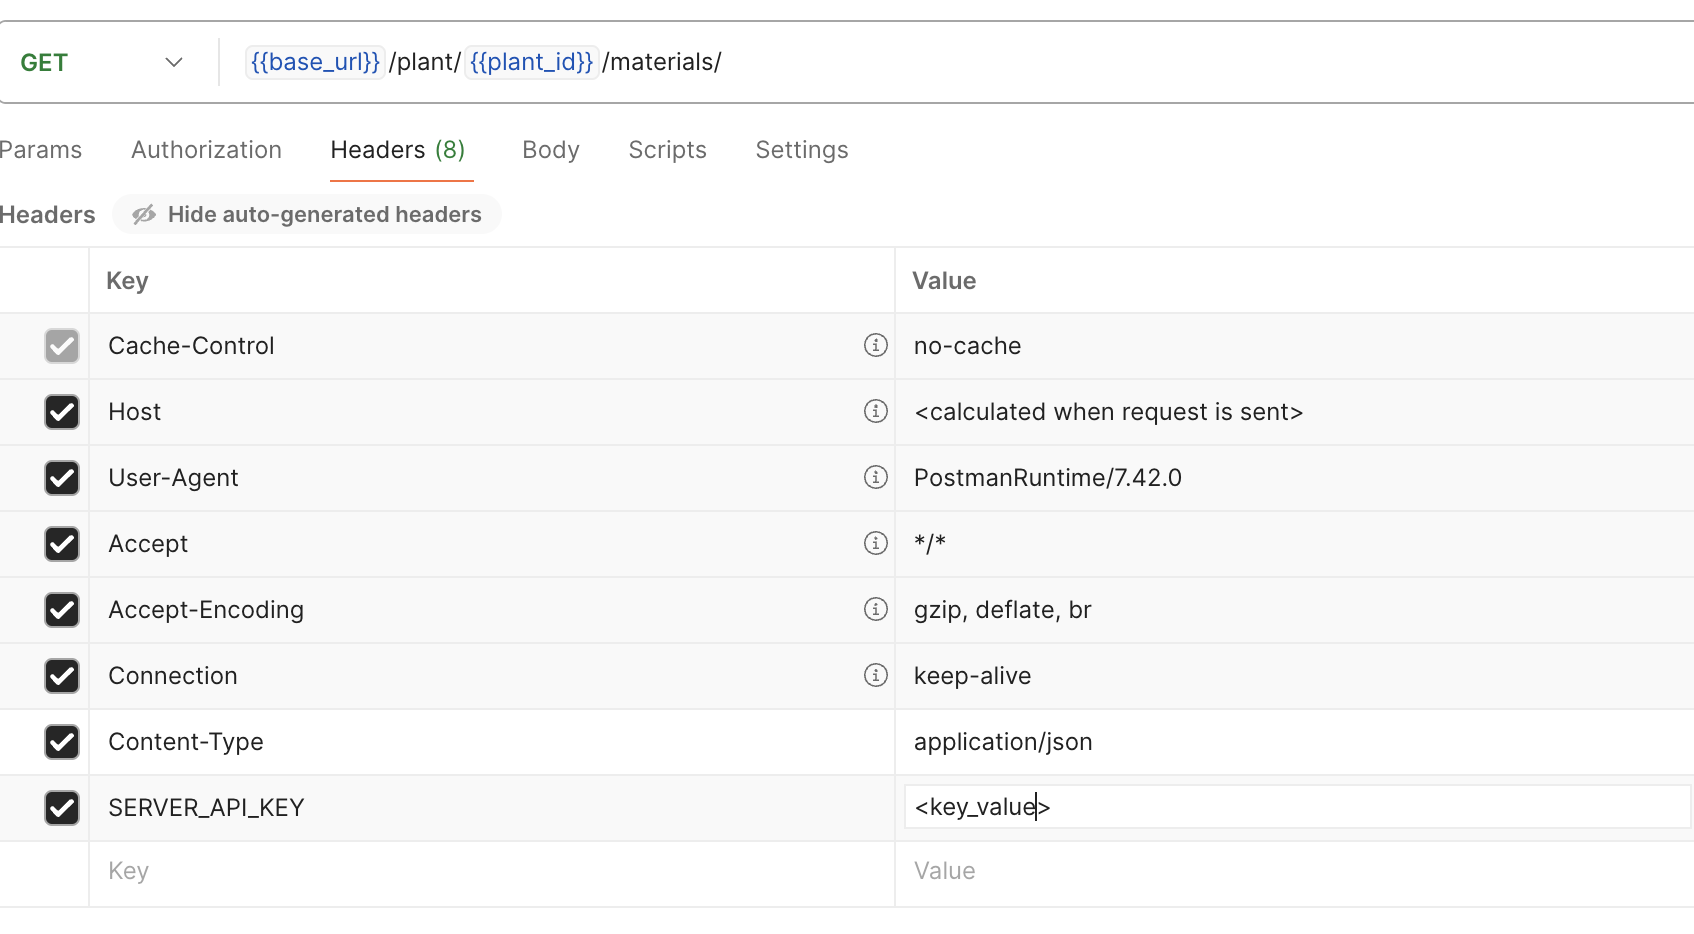The height and width of the screenshot is (934, 1694).
Task: Click the crossed-eye icon on Hide auto-generated headers
Action: 144,213
